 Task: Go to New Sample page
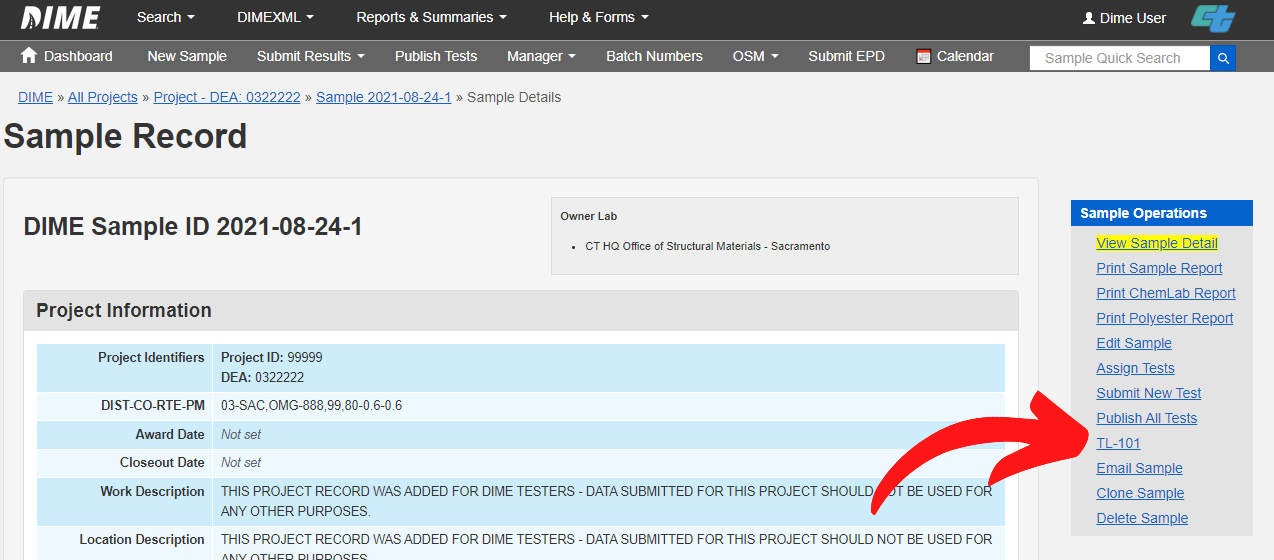[x=187, y=56]
